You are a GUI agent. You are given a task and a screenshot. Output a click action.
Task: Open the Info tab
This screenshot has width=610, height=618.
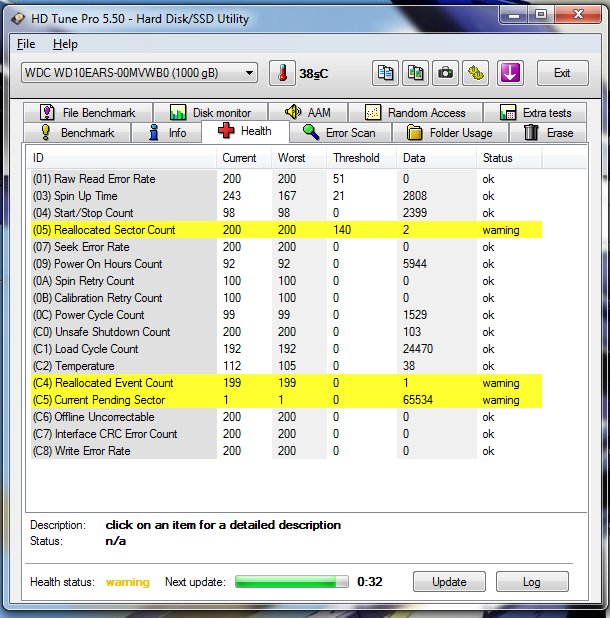click(167, 133)
